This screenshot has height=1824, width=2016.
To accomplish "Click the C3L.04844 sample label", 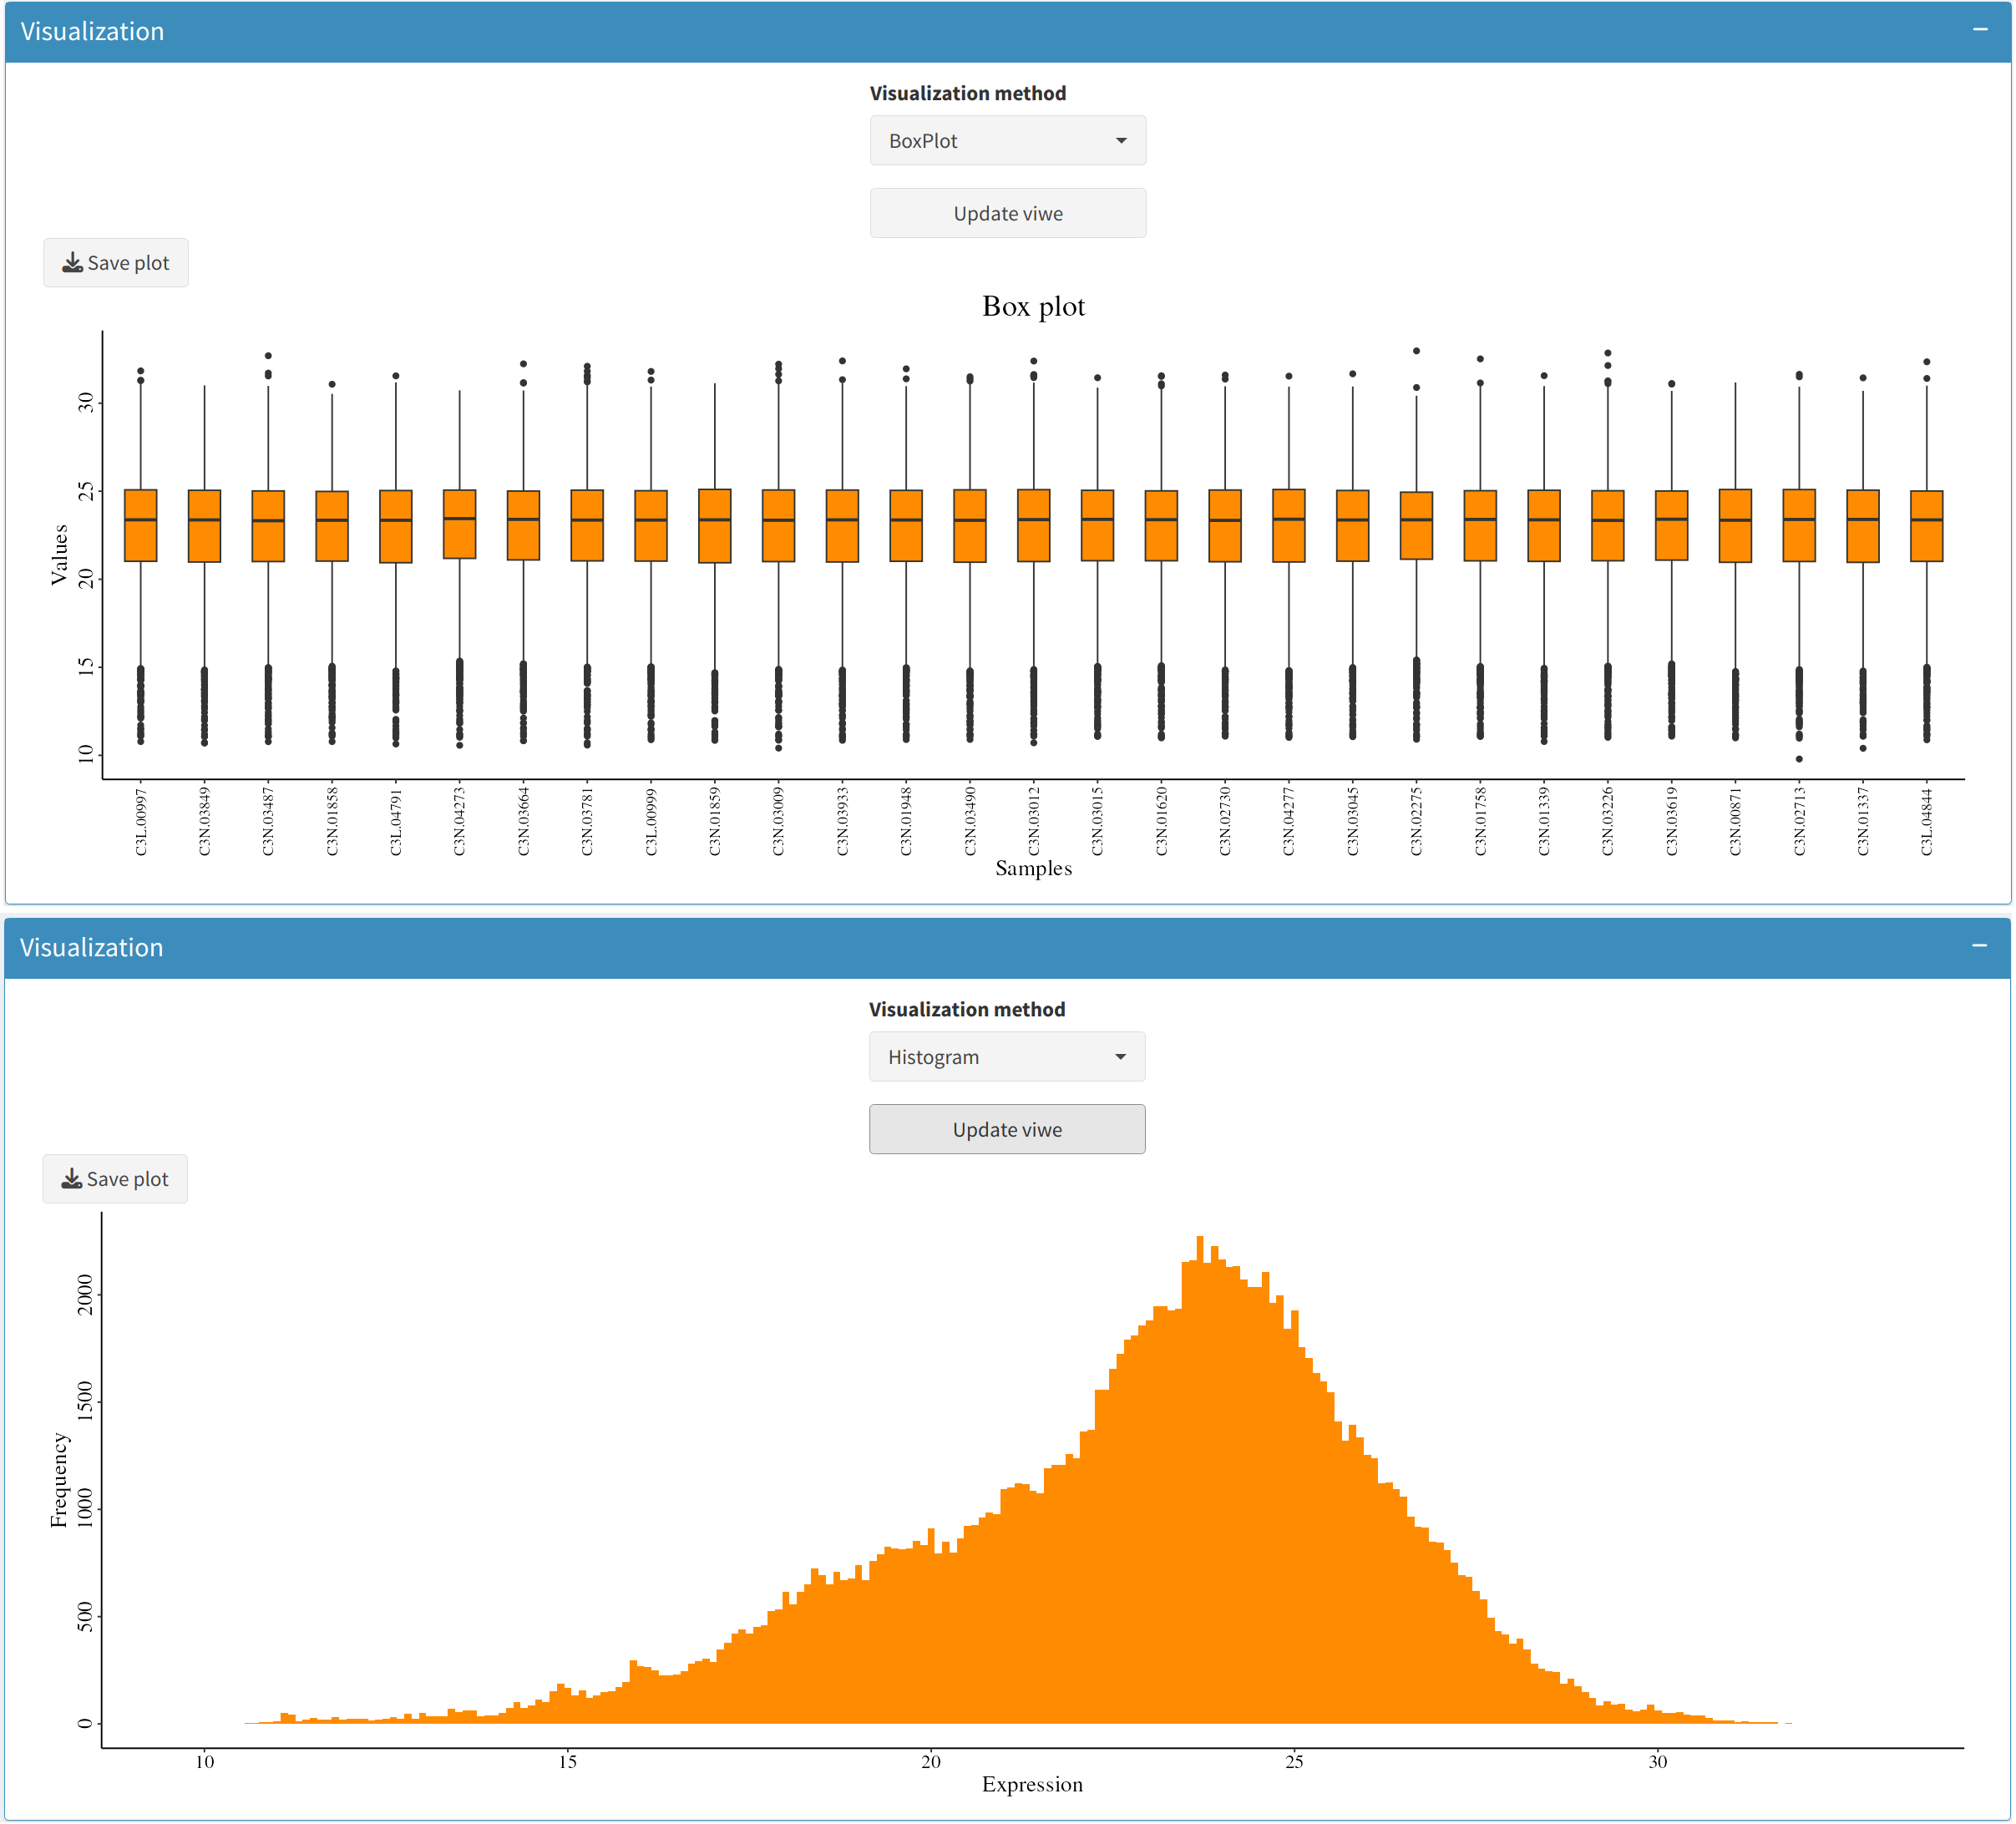I will [1927, 822].
